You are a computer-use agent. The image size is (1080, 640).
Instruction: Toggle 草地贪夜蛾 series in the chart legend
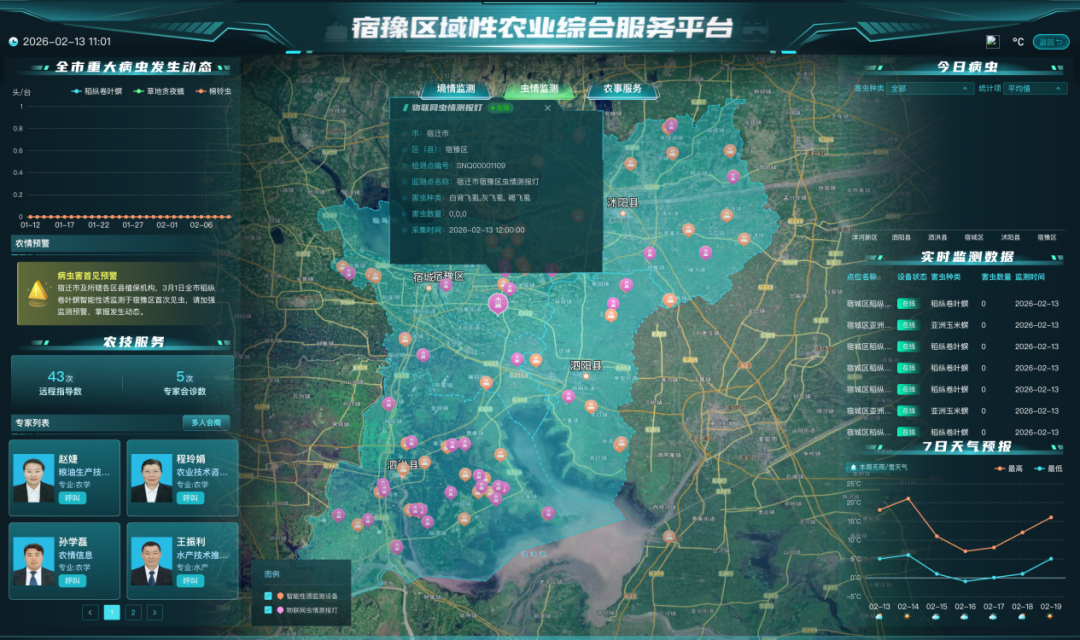(159, 91)
